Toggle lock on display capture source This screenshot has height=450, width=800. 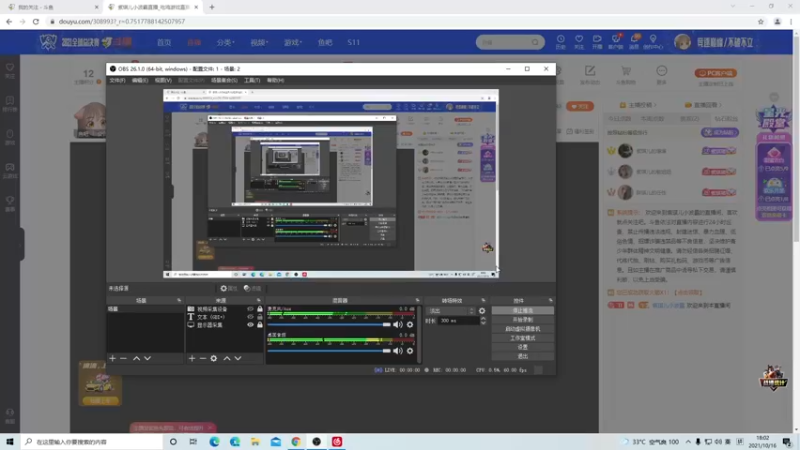[x=260, y=325]
